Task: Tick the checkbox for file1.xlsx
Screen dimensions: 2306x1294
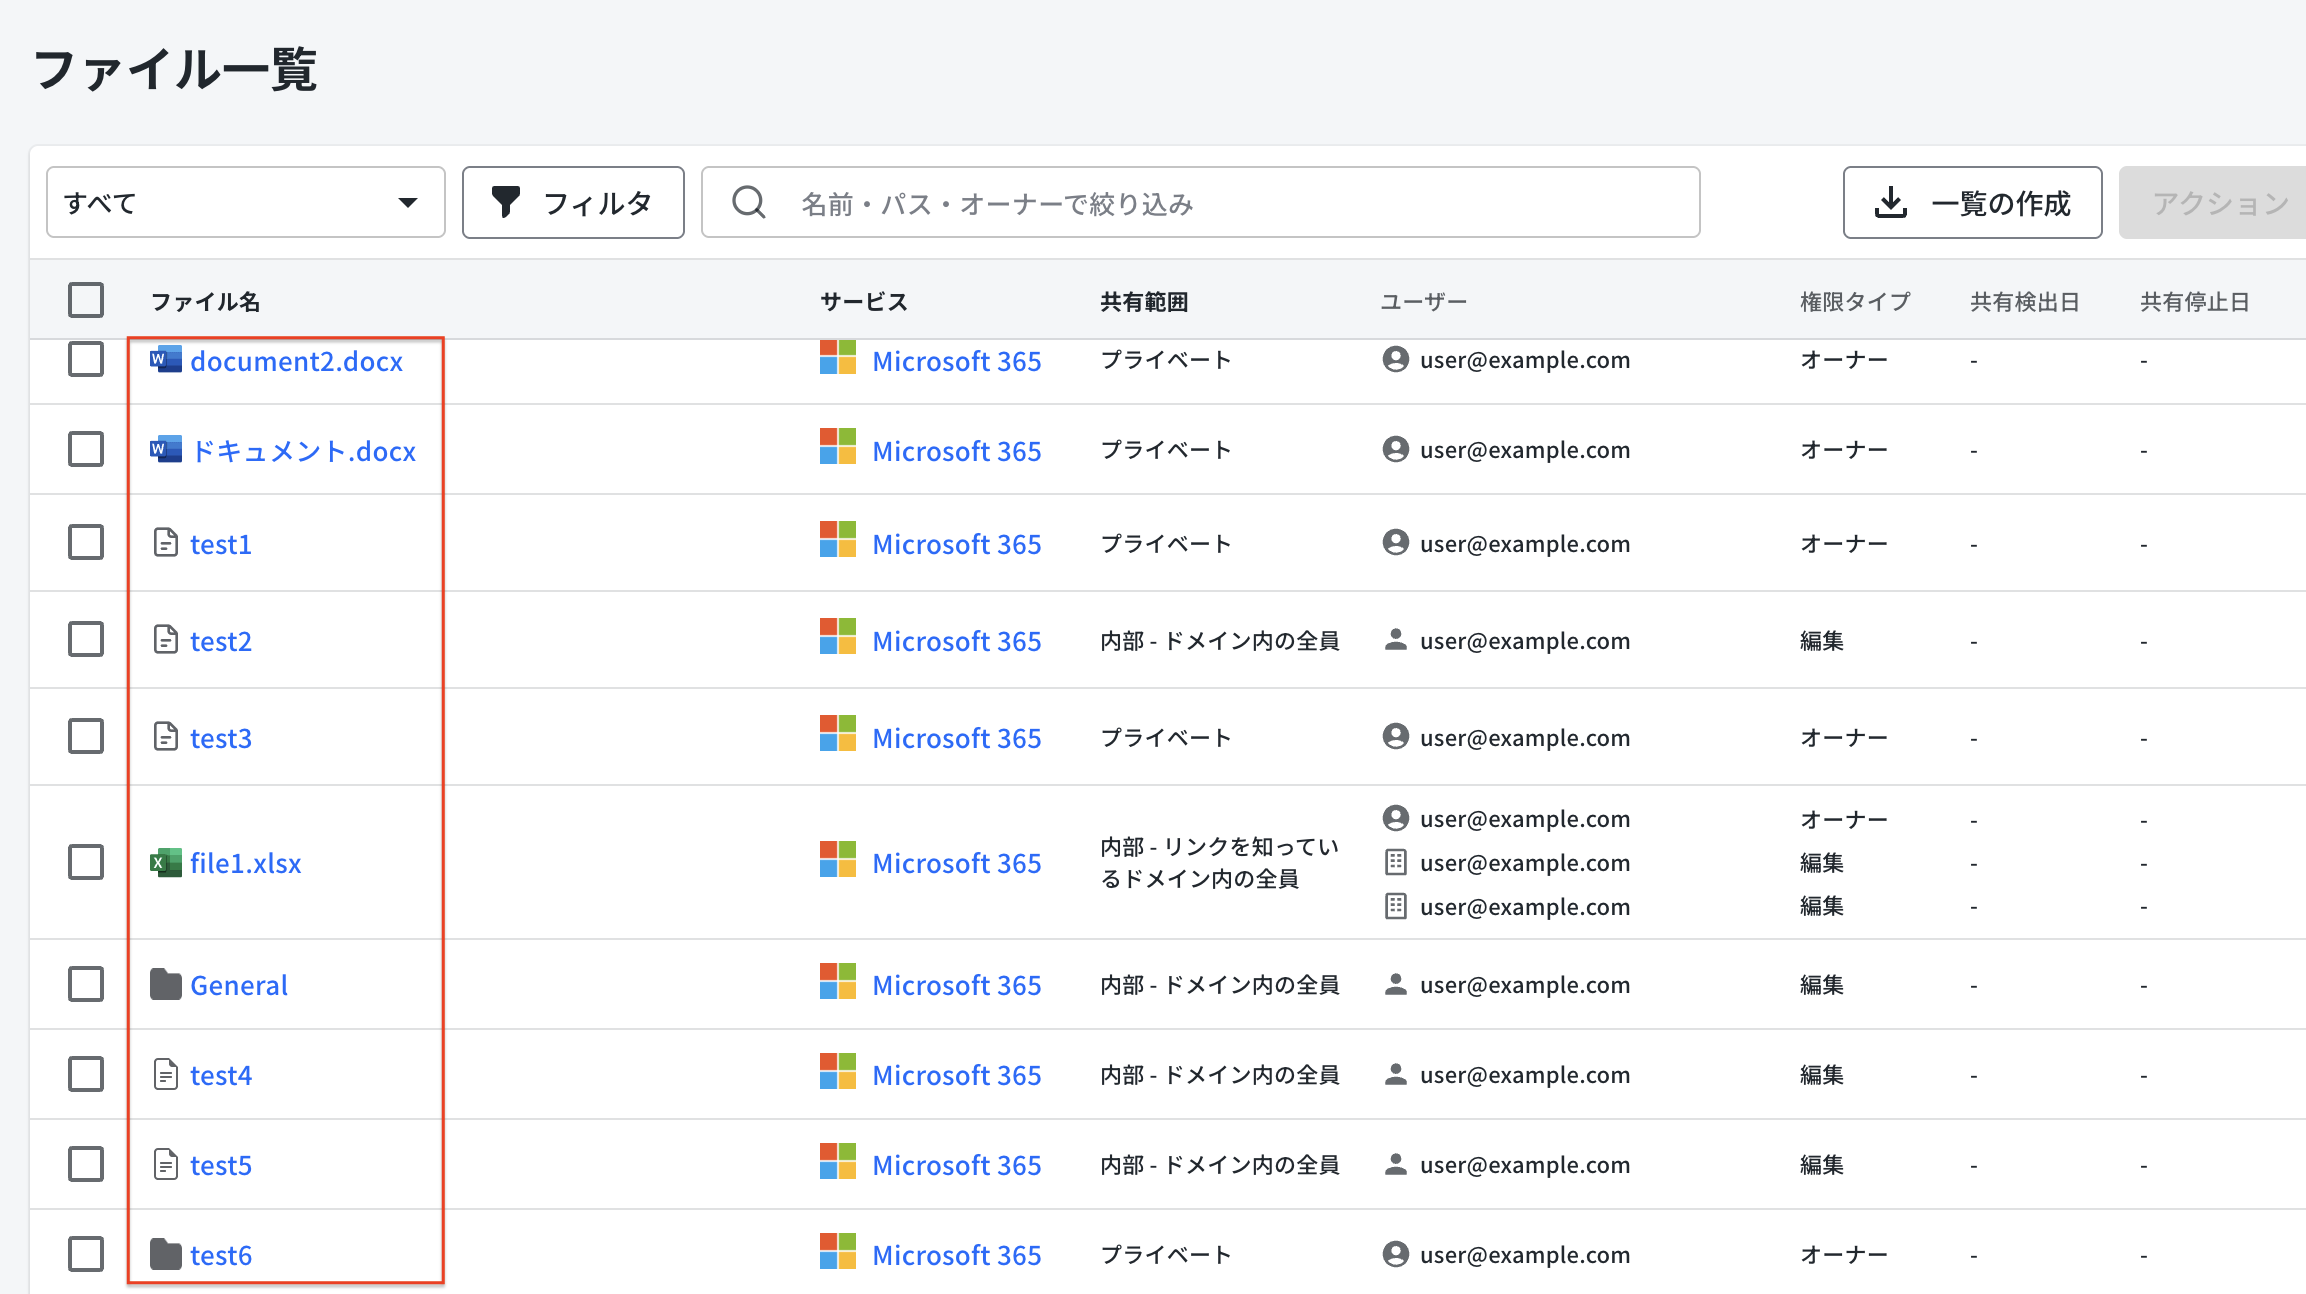Action: tap(86, 861)
